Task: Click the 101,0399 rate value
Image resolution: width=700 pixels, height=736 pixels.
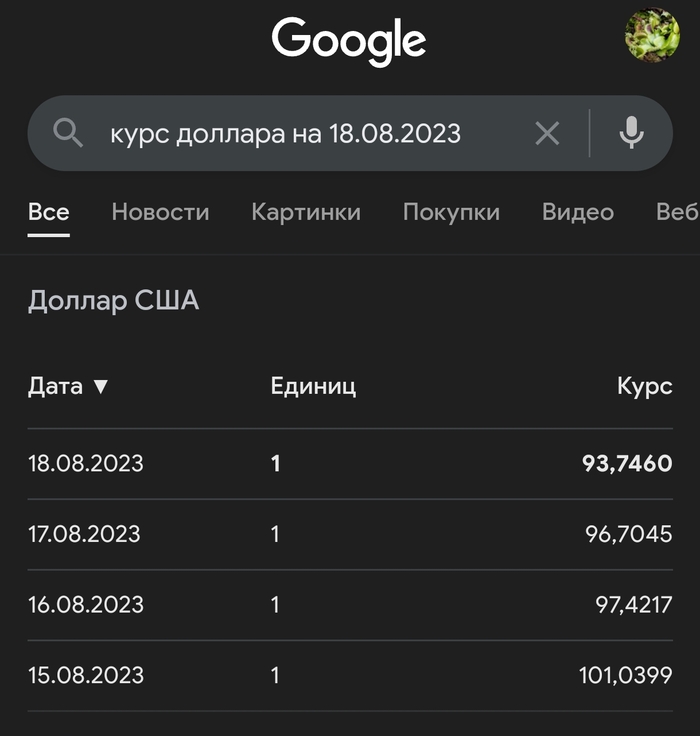Action: (625, 675)
